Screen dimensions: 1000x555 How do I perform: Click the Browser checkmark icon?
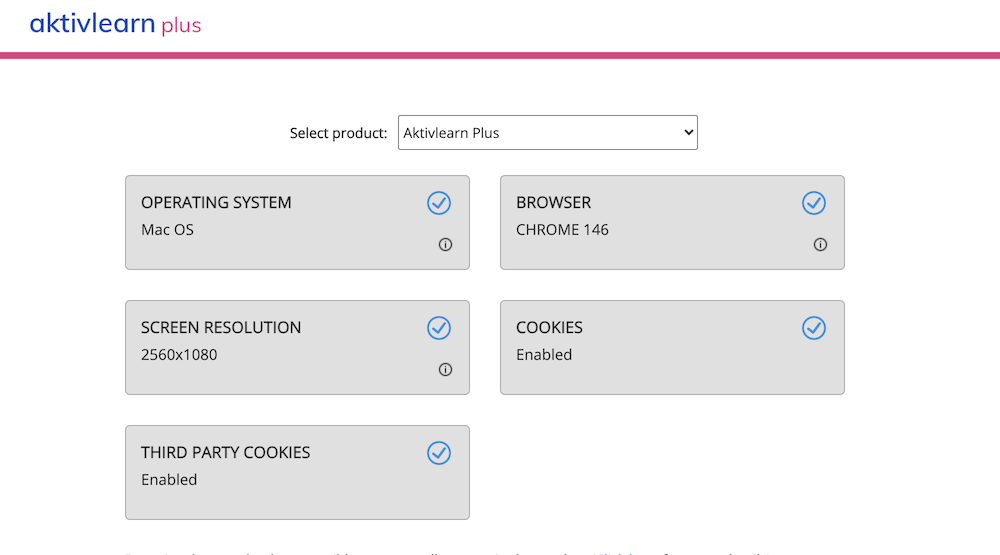[x=814, y=203]
